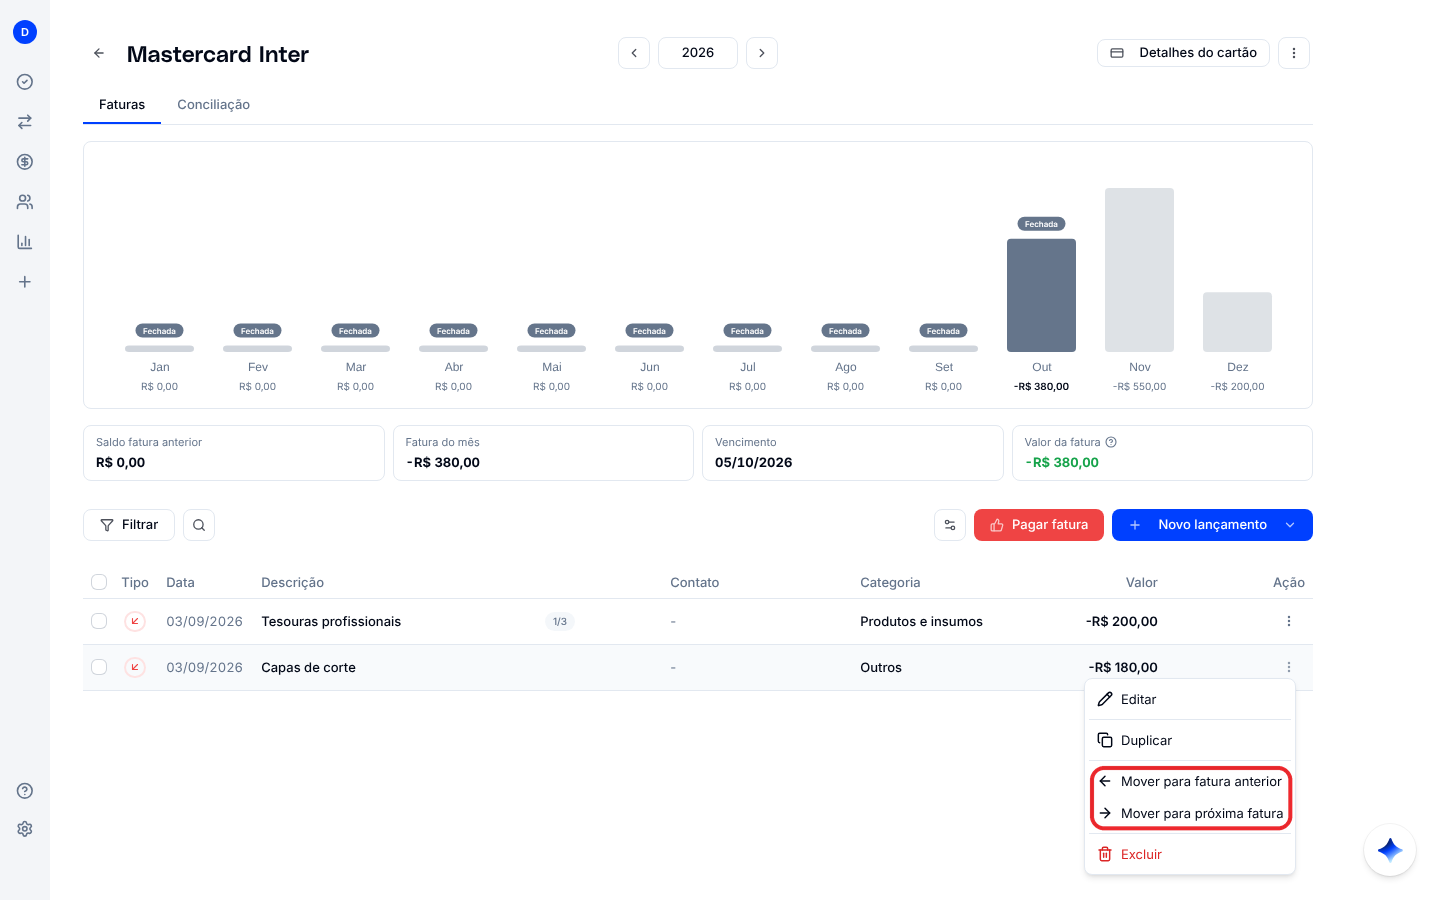The width and height of the screenshot is (1440, 900).
Task: Open the help question mark icon
Action: pos(25,791)
